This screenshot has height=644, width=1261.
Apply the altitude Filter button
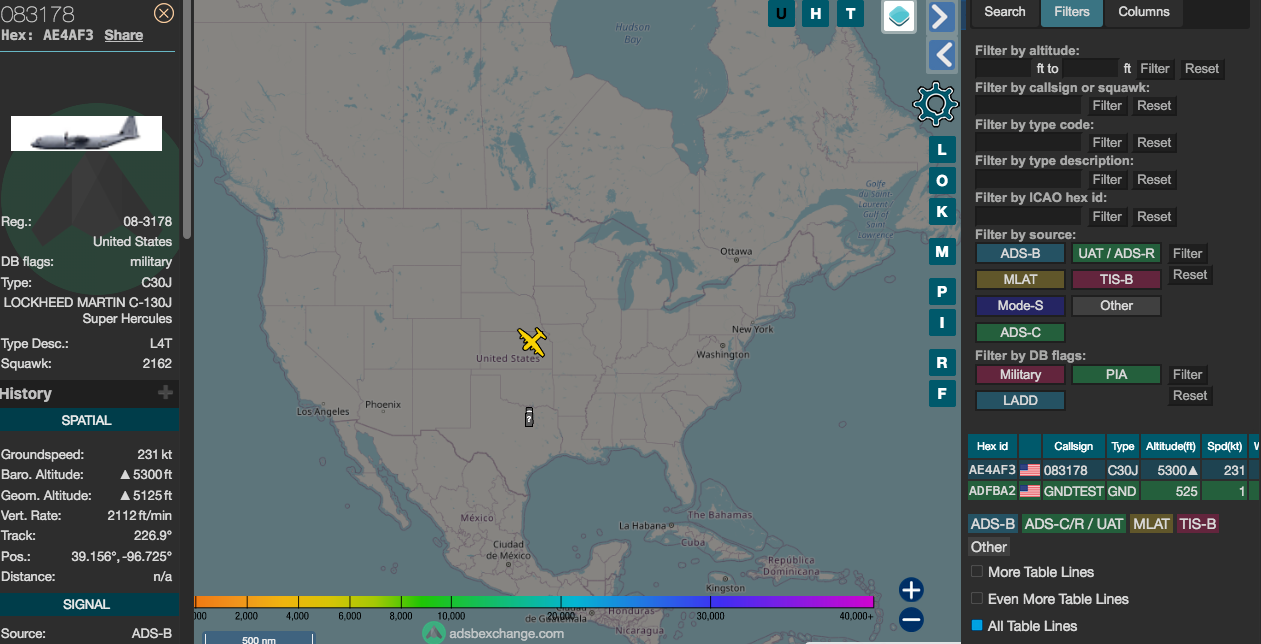(1155, 69)
